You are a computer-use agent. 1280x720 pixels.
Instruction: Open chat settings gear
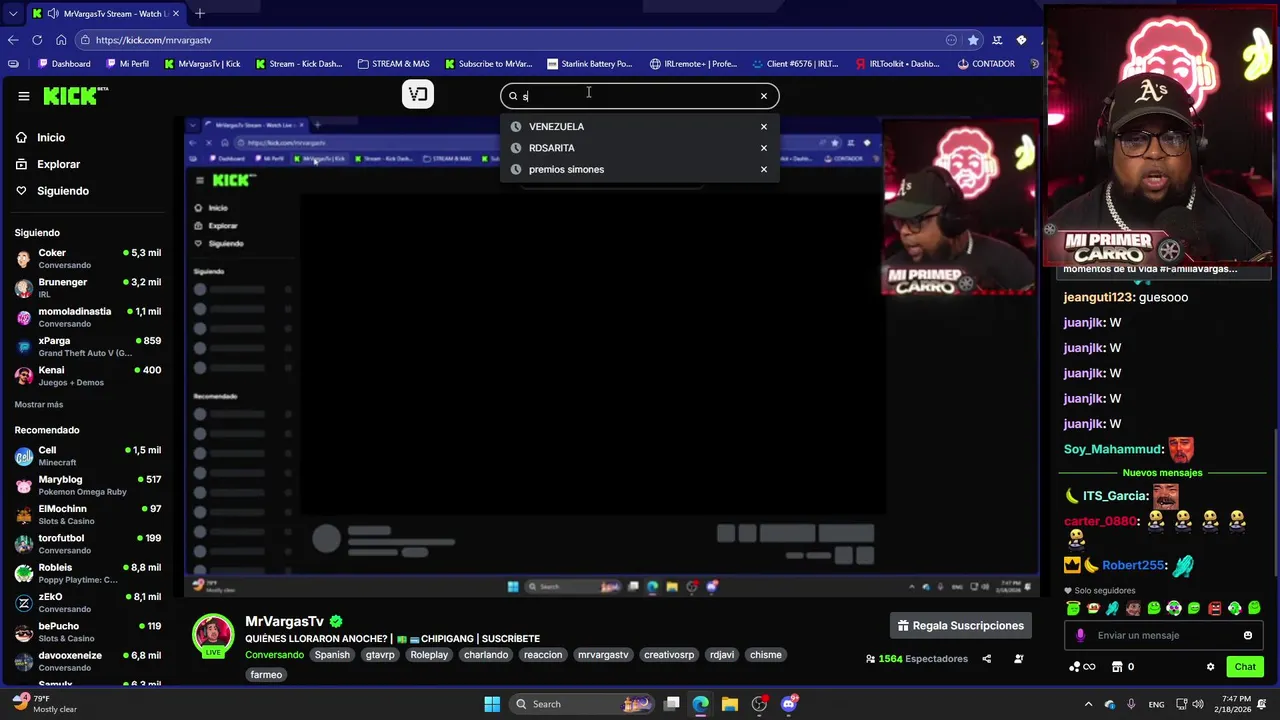[1210, 667]
